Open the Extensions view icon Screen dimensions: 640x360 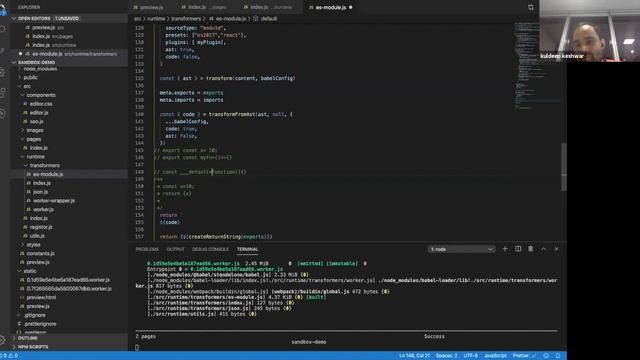(x=2, y=93)
